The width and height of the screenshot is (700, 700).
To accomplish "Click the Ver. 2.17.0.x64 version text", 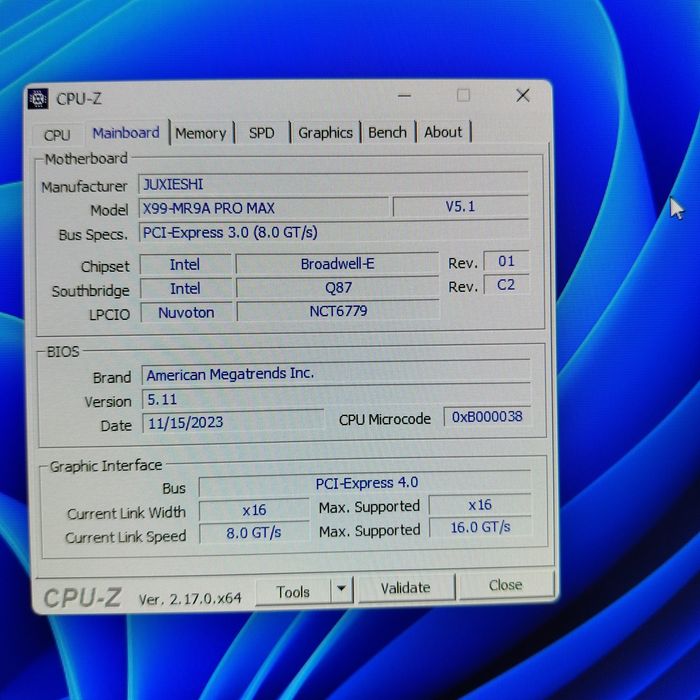I will click(x=190, y=599).
